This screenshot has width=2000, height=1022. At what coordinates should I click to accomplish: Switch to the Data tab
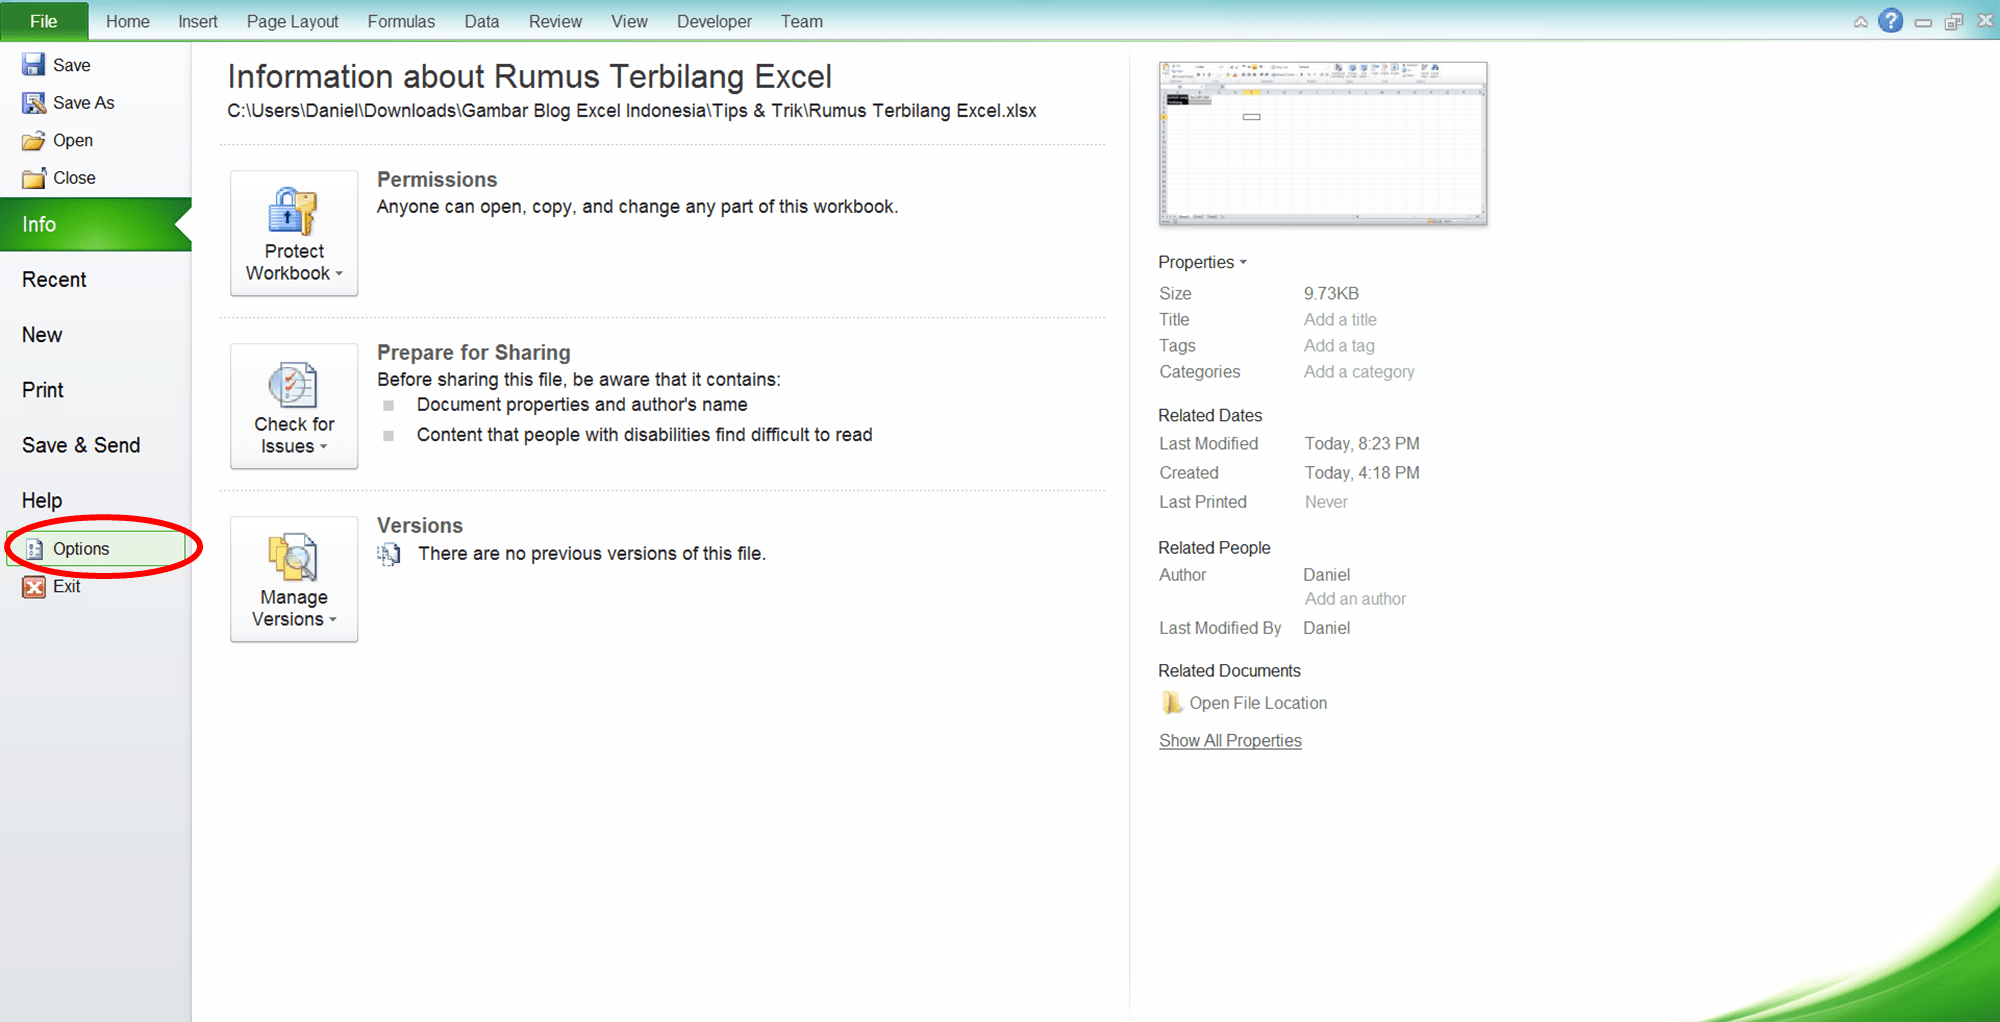(x=481, y=21)
